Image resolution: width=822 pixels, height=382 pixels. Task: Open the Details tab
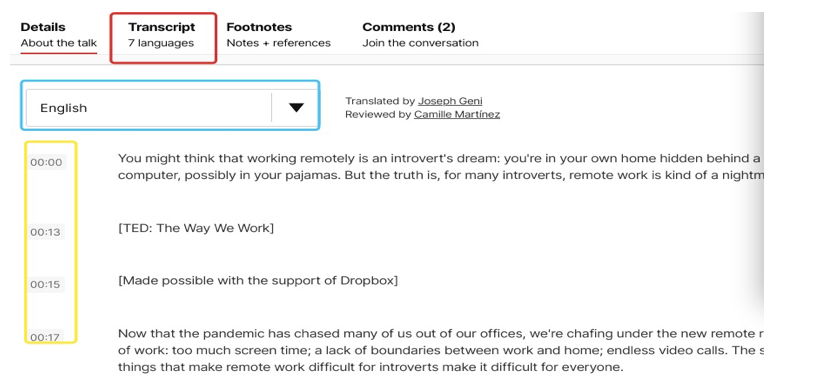point(59,35)
